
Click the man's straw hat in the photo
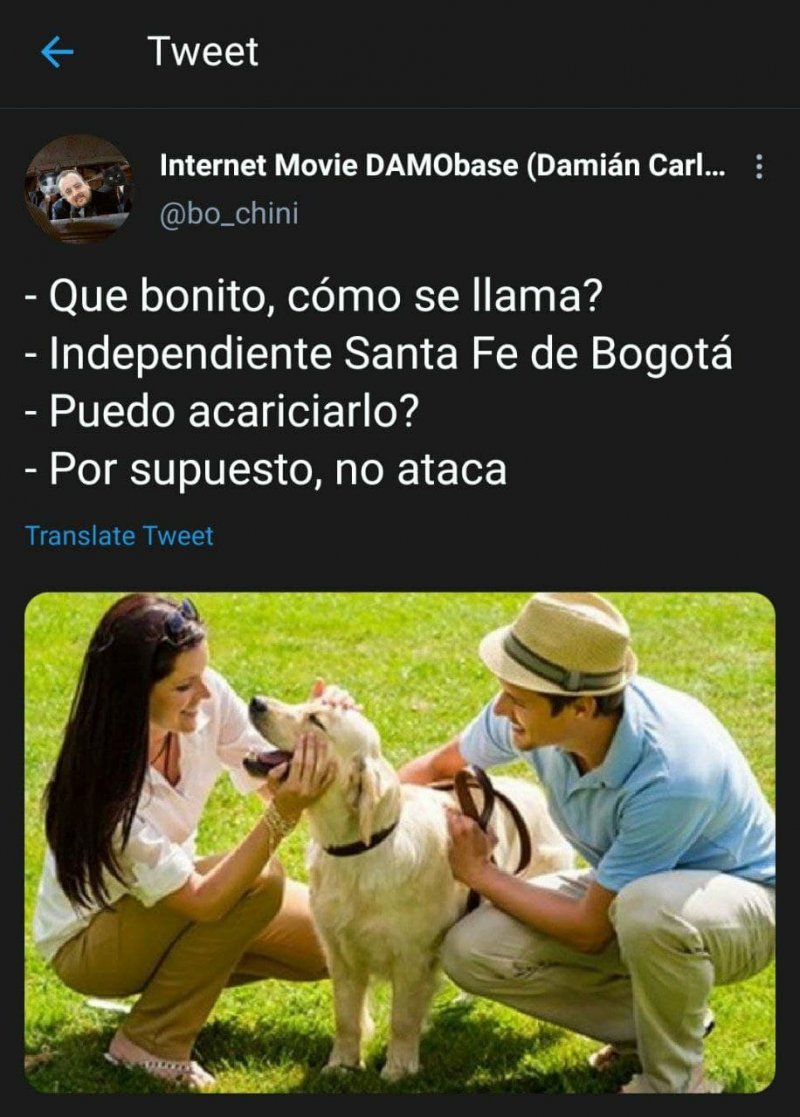(x=559, y=643)
